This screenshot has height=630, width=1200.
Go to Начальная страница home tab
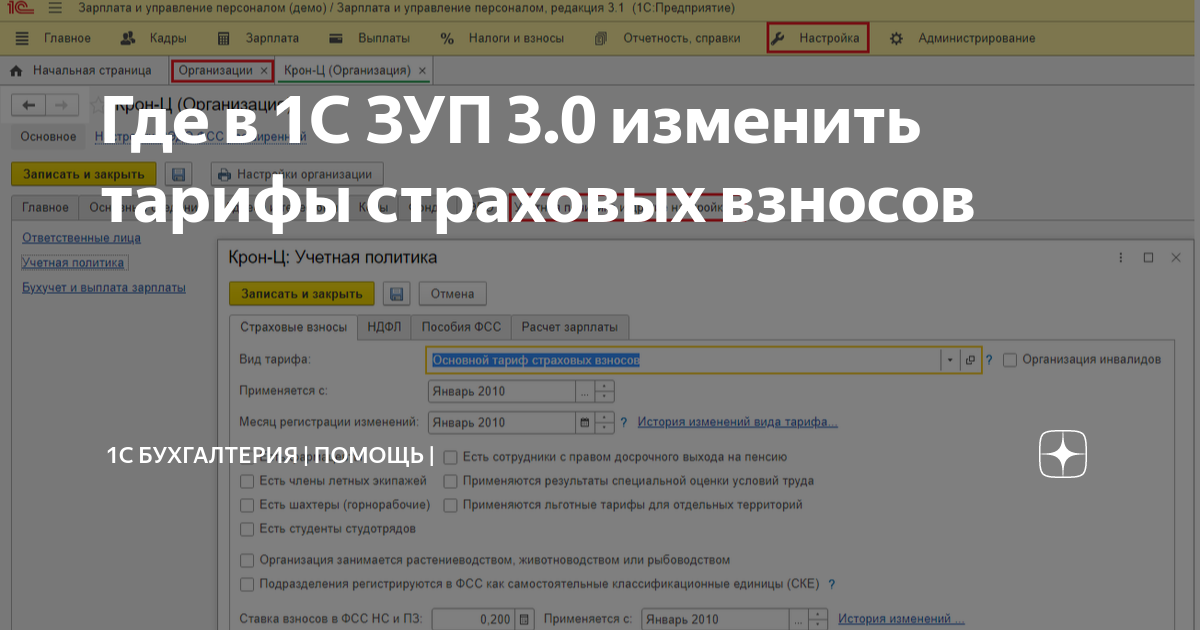81,71
